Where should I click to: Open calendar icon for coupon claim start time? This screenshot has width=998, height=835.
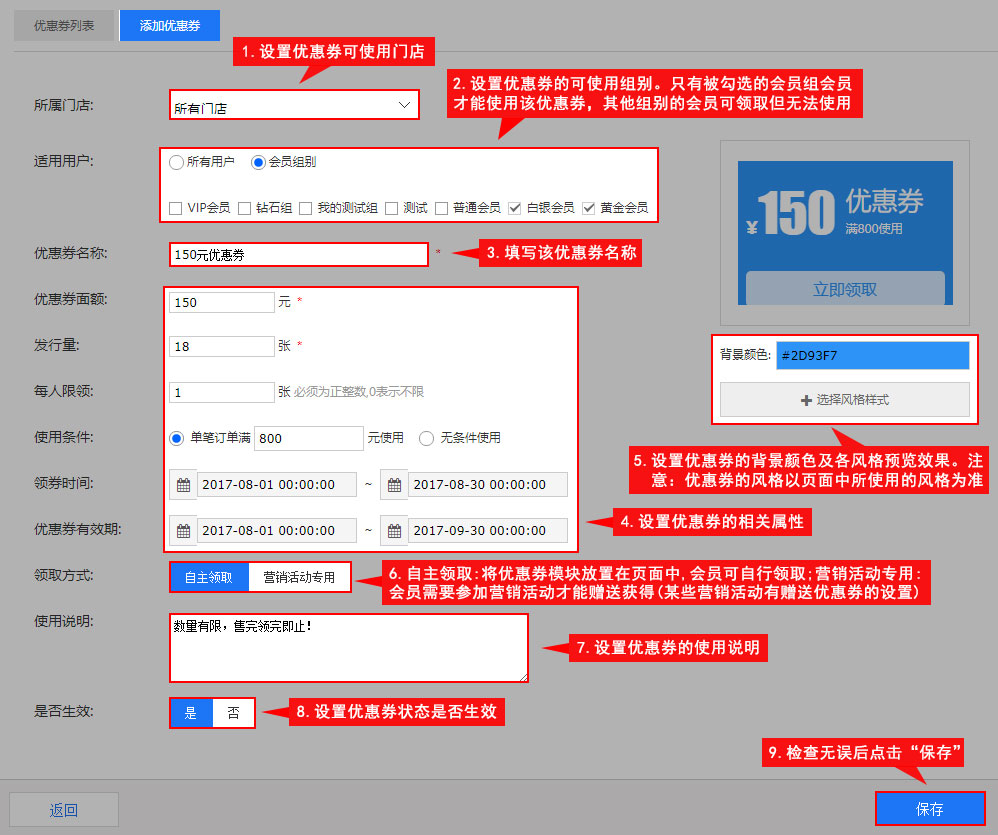pos(183,485)
